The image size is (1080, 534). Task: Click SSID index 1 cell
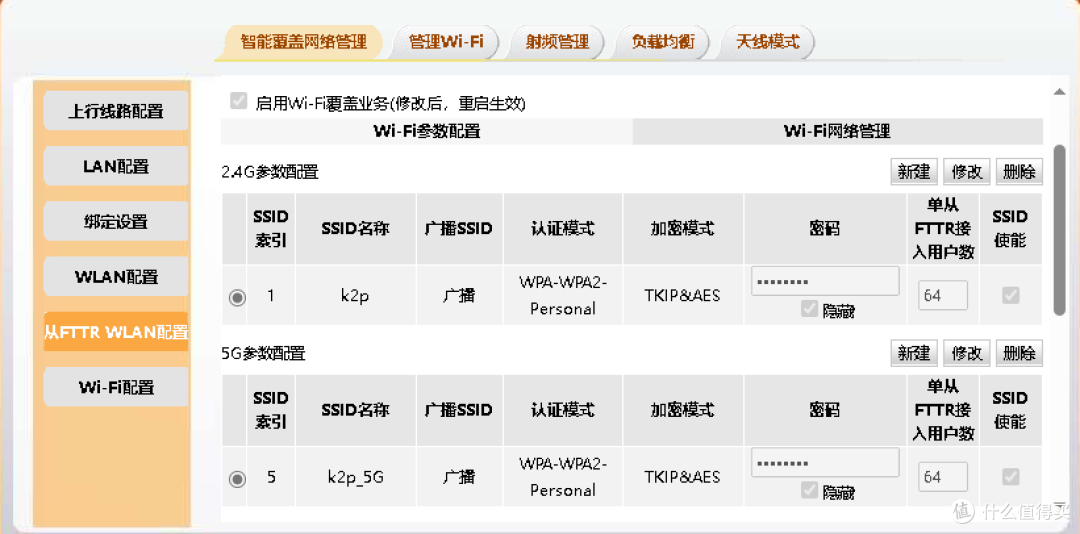click(x=271, y=296)
